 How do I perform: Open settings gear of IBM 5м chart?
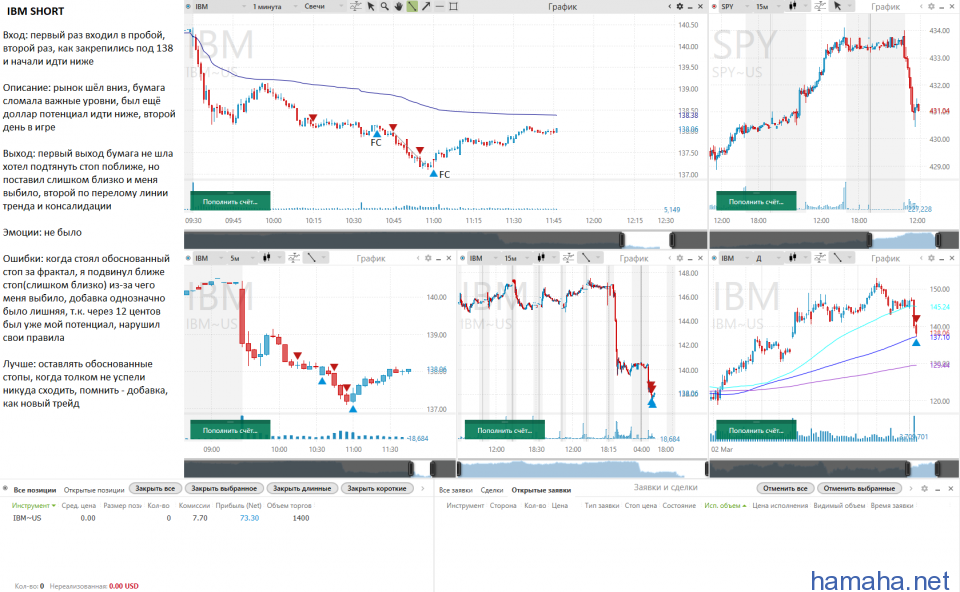(428, 258)
